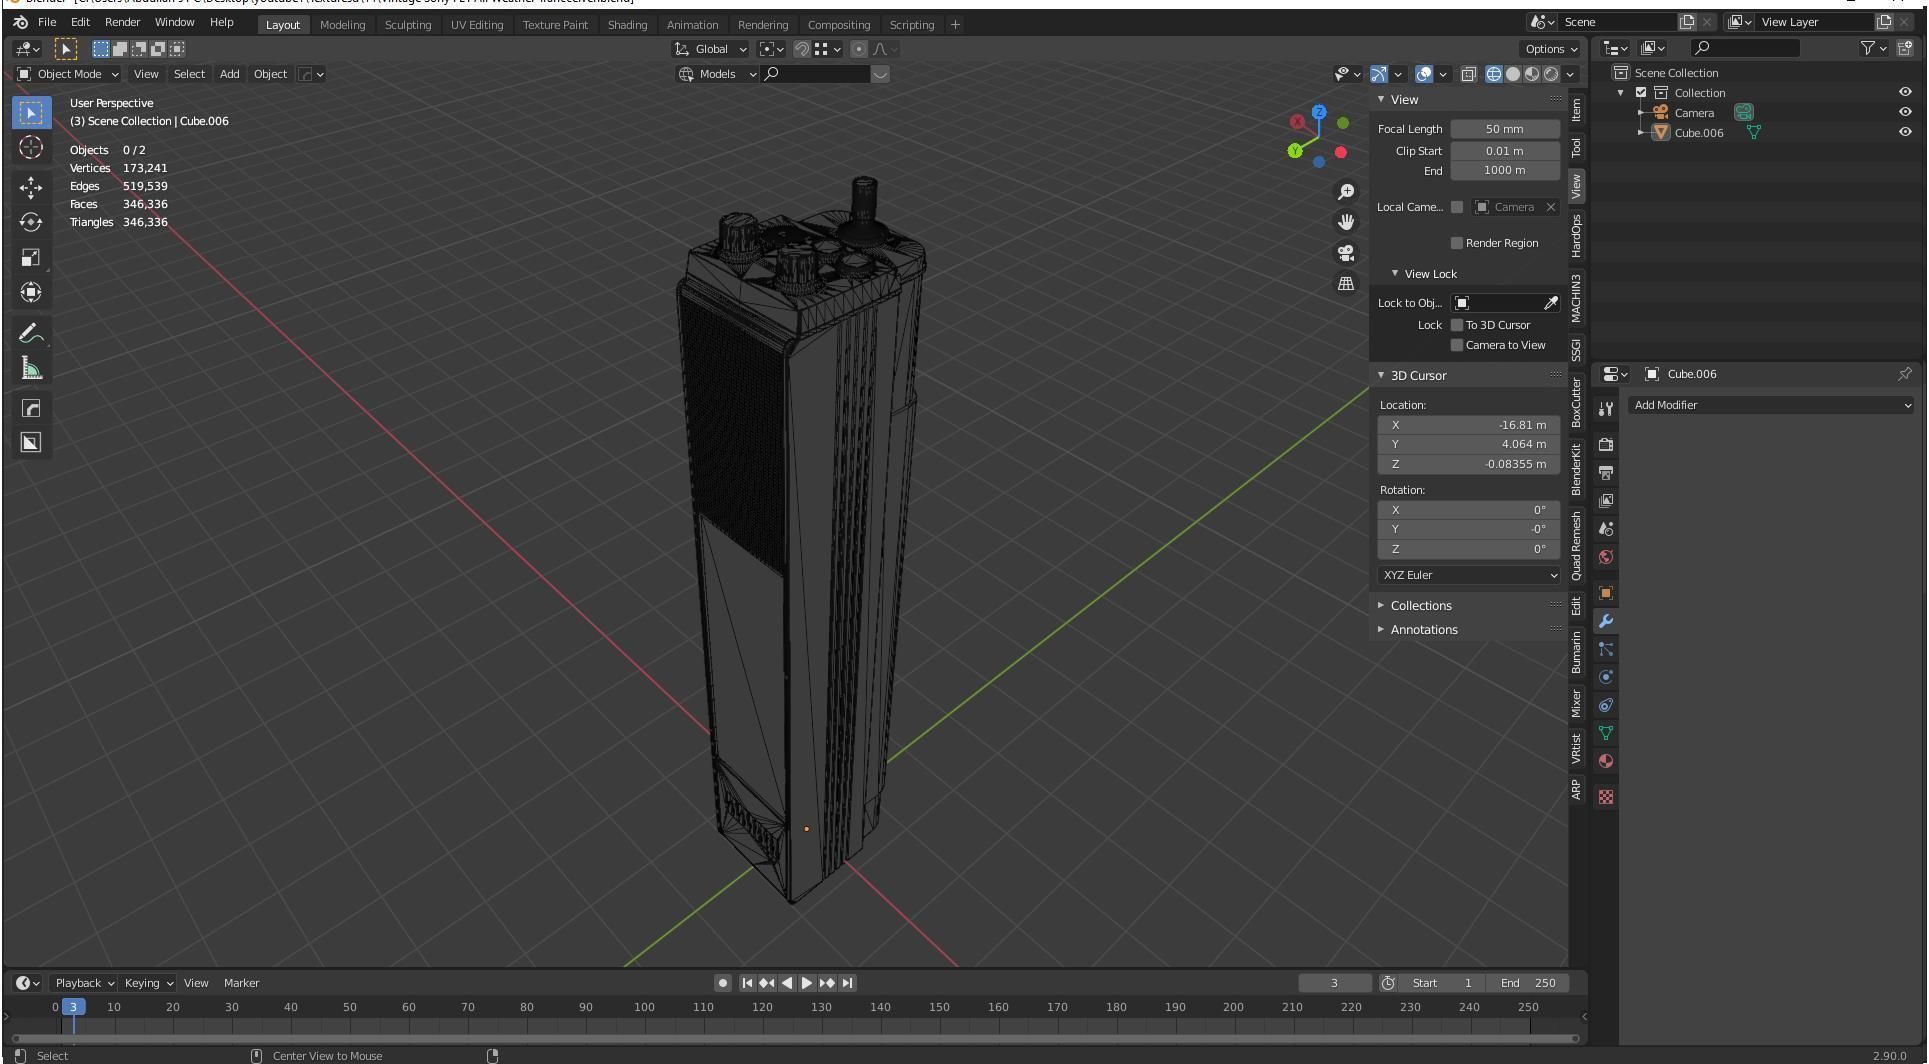Click the zoom magnifier viewport gizmo
This screenshot has width=1929, height=1064.
pos(1346,192)
